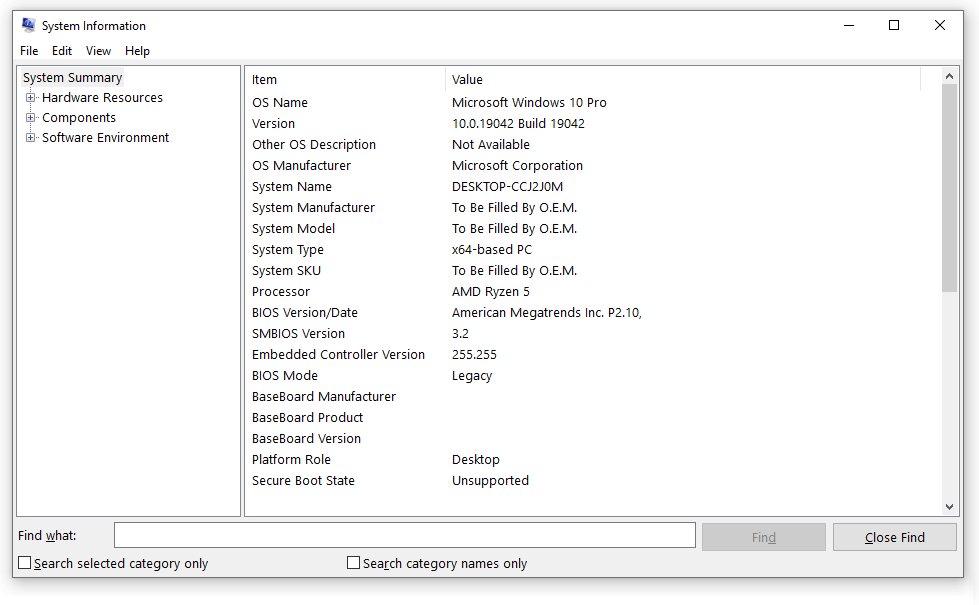Select the DESKTOP-CCJ2J0M value
The height and width of the screenshot is (605, 979).
(508, 187)
